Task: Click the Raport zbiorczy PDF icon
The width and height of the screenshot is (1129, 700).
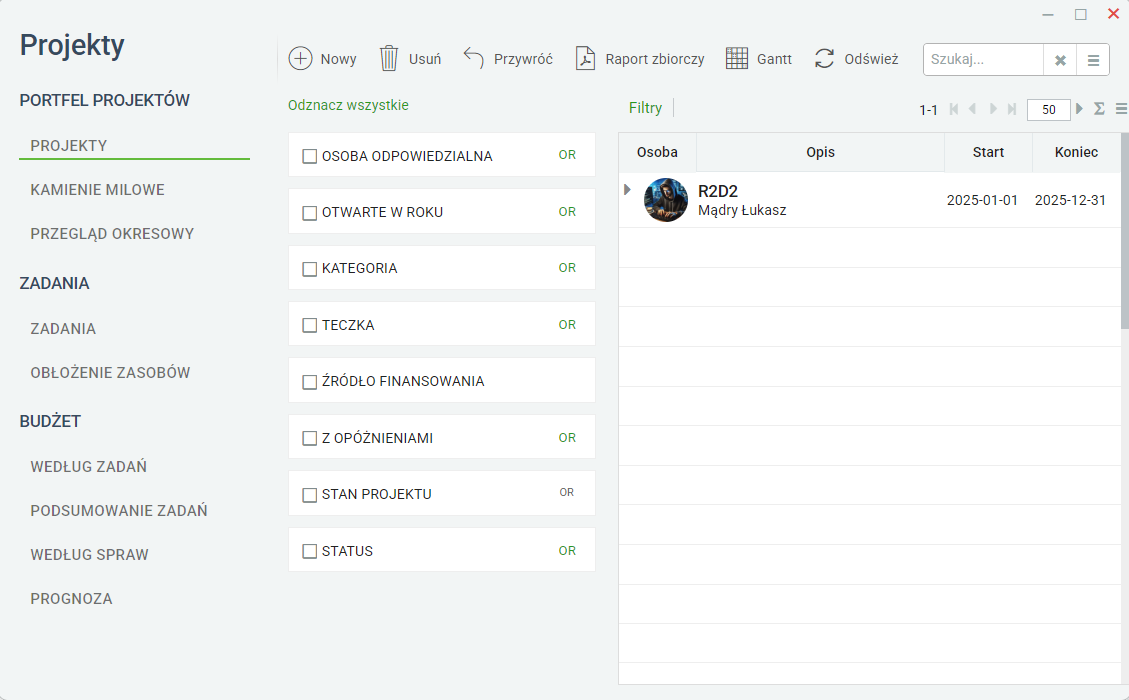Action: (585, 58)
